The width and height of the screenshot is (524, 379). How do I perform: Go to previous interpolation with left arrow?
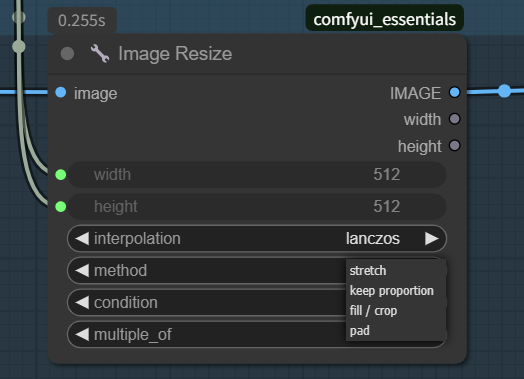point(82,239)
